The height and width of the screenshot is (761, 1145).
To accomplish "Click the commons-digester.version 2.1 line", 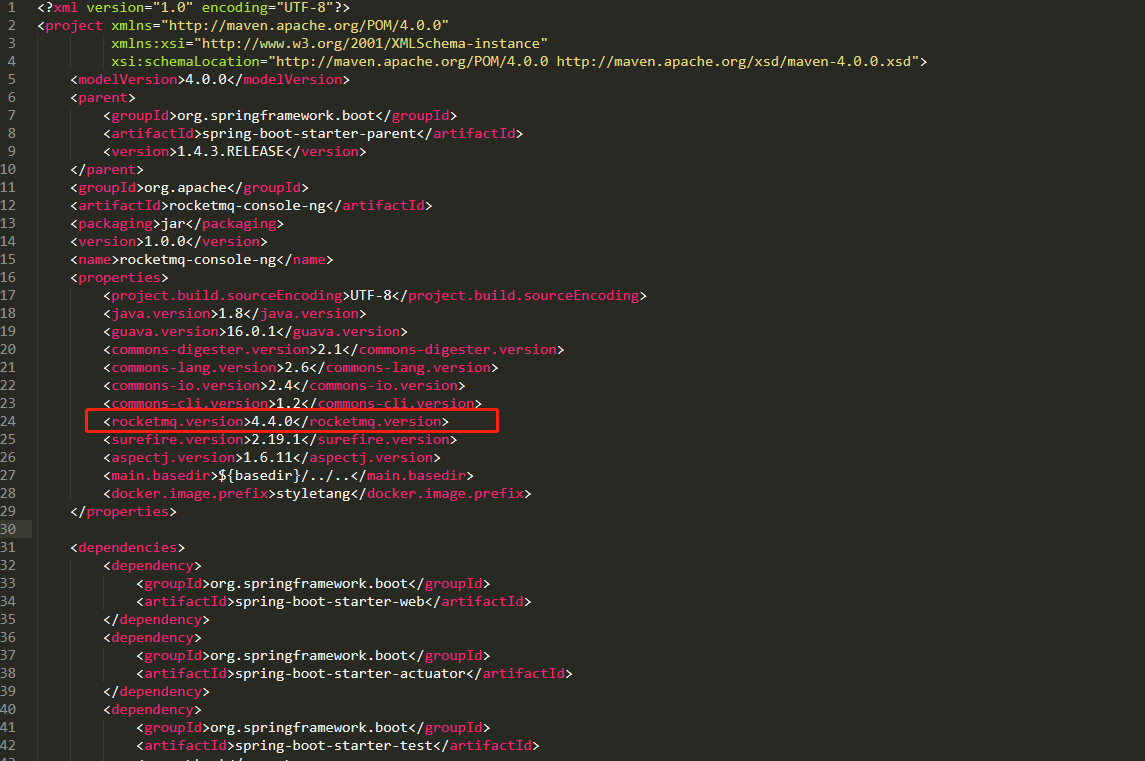I will 334,350.
